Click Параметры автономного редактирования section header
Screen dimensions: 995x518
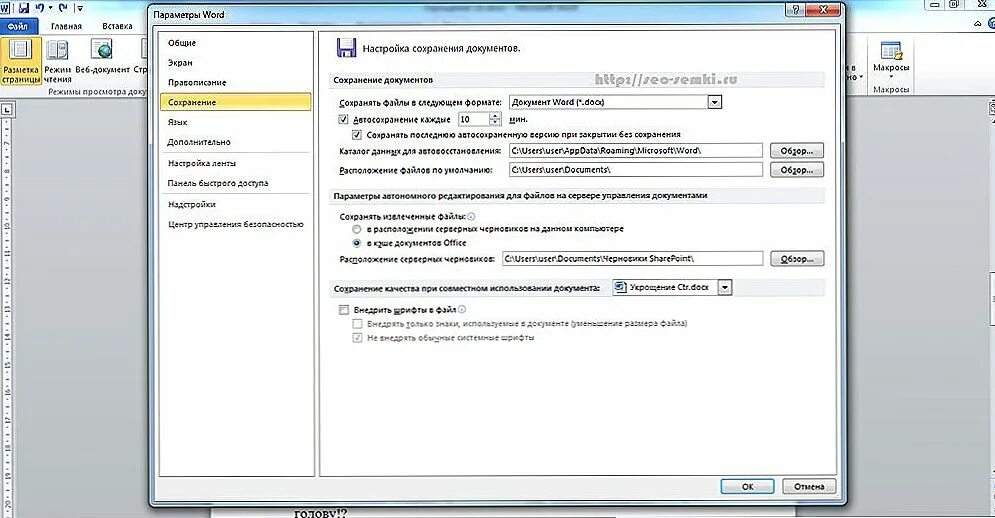coord(520,196)
